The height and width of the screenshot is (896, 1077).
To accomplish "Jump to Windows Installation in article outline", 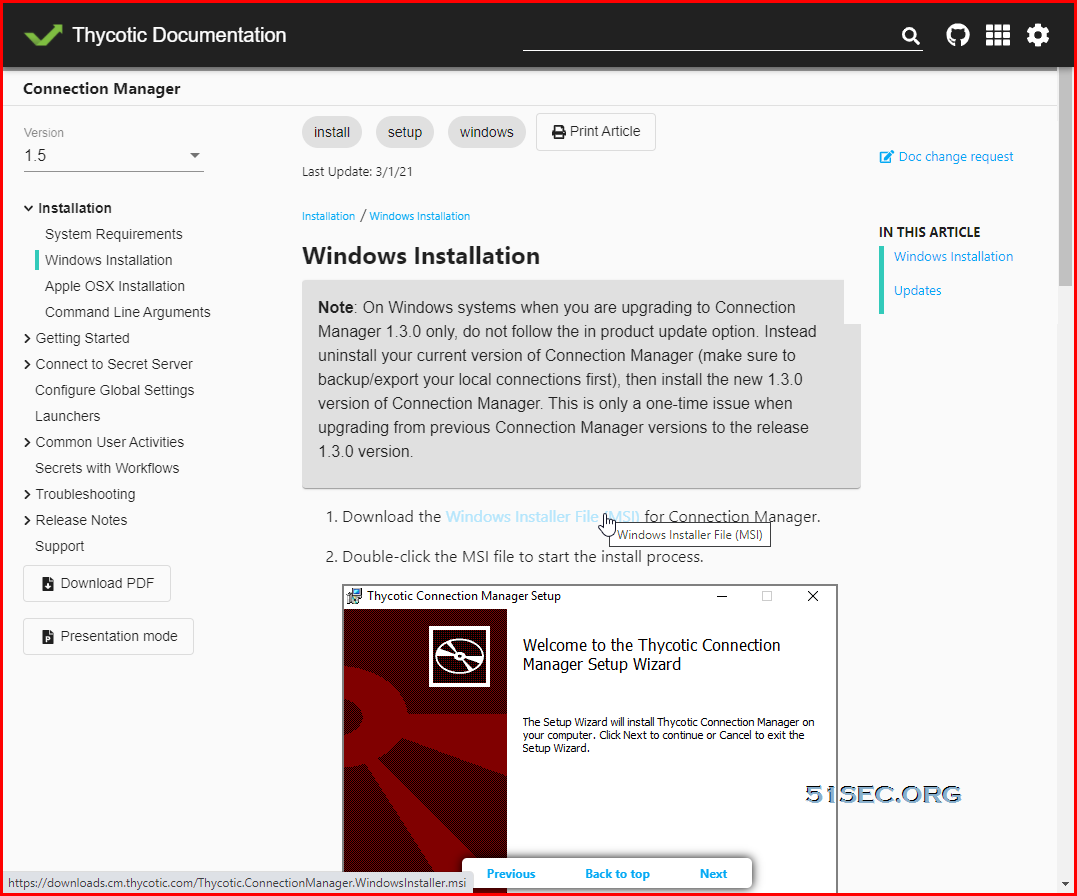I will [x=953, y=256].
